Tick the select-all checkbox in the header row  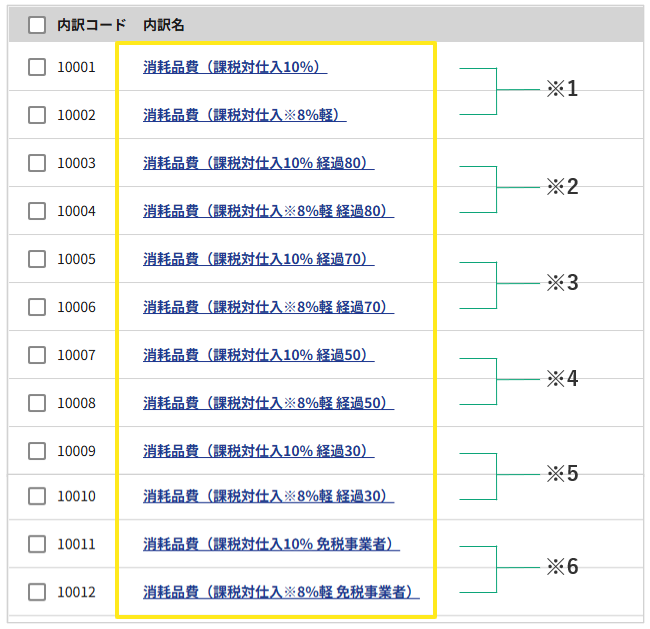[37, 25]
